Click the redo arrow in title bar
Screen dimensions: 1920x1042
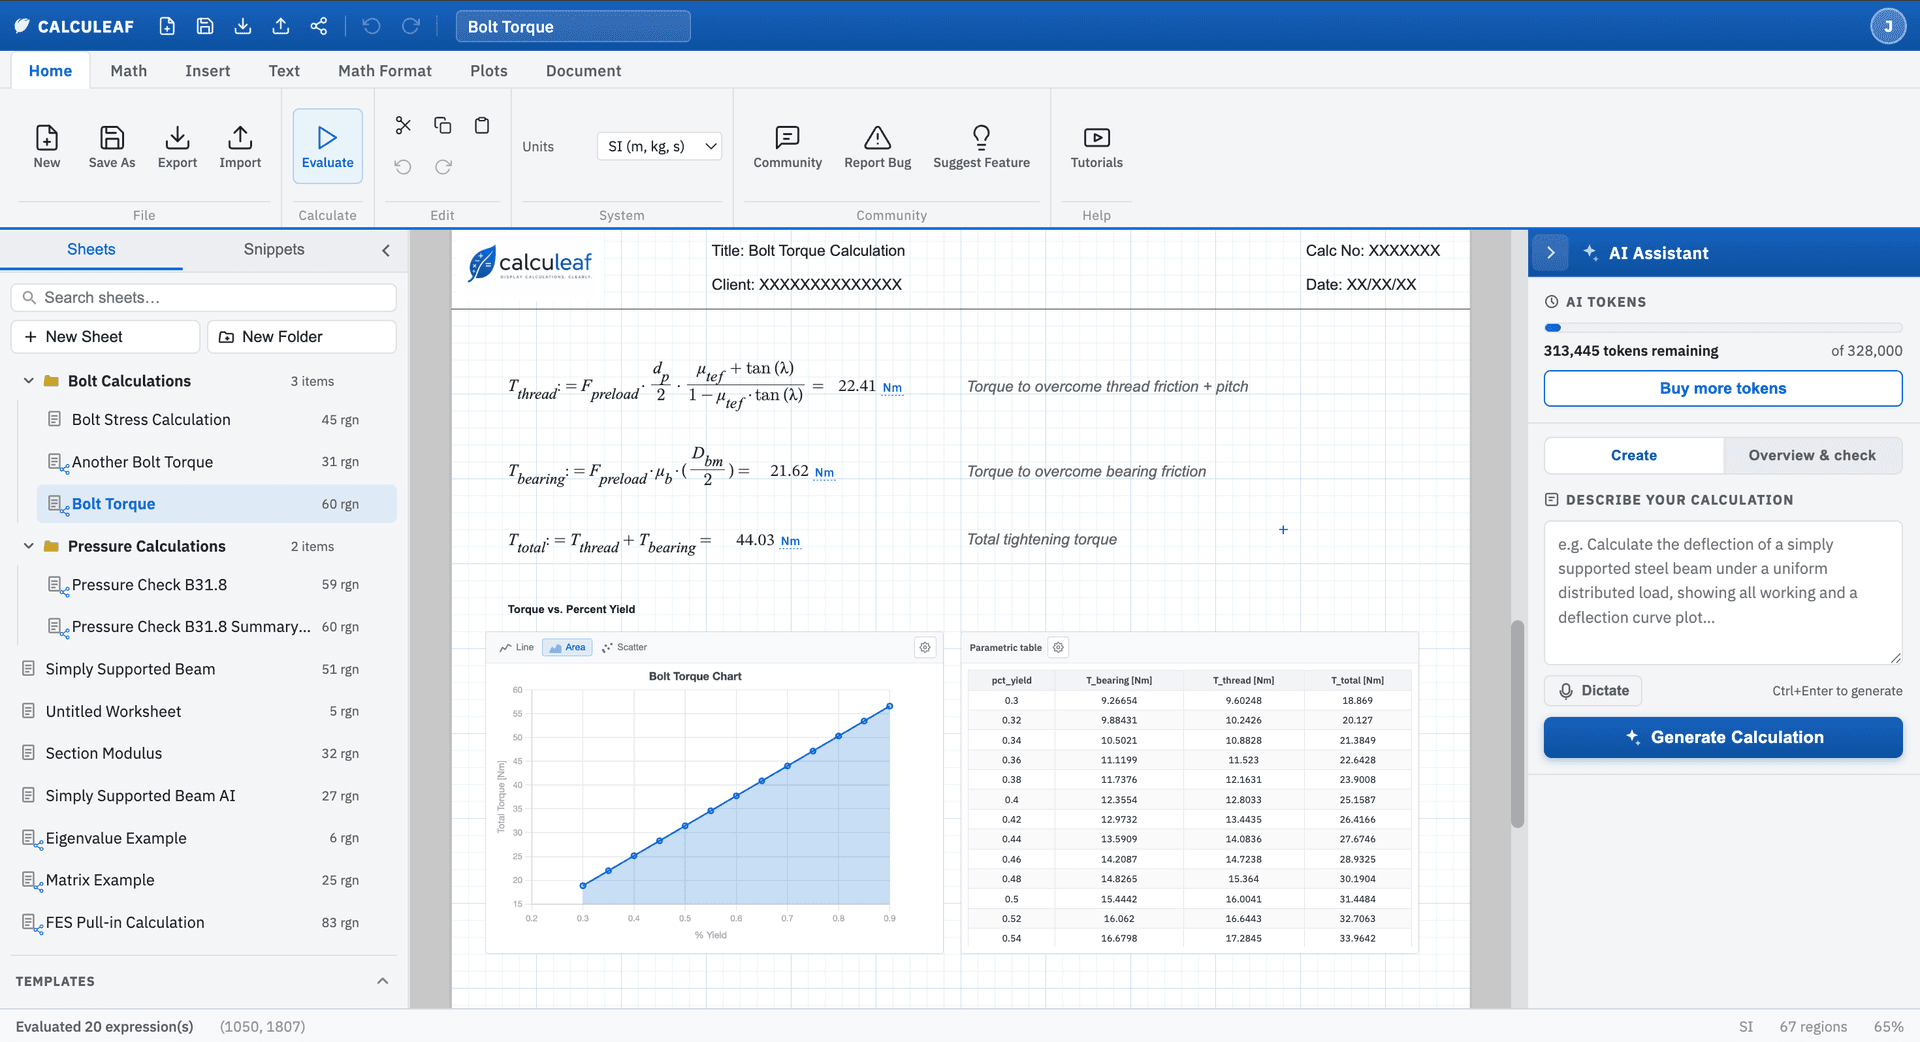coord(410,26)
